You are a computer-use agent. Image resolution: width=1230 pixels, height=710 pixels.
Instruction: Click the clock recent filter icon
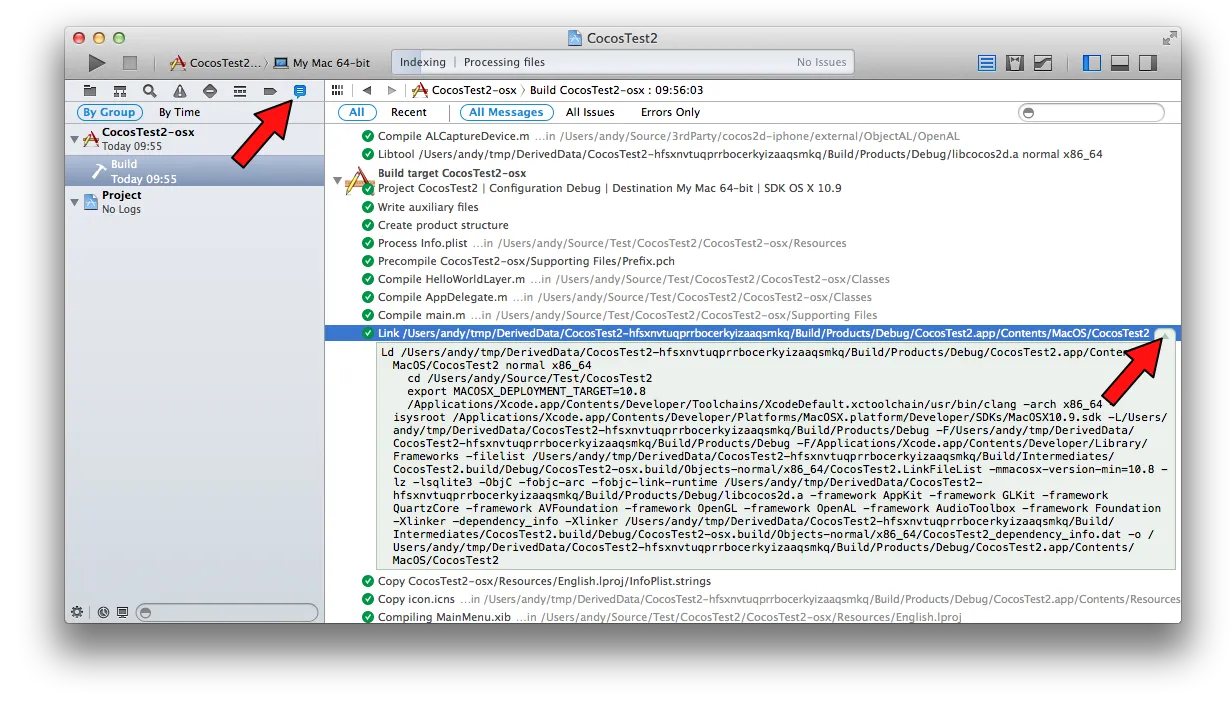[103, 612]
